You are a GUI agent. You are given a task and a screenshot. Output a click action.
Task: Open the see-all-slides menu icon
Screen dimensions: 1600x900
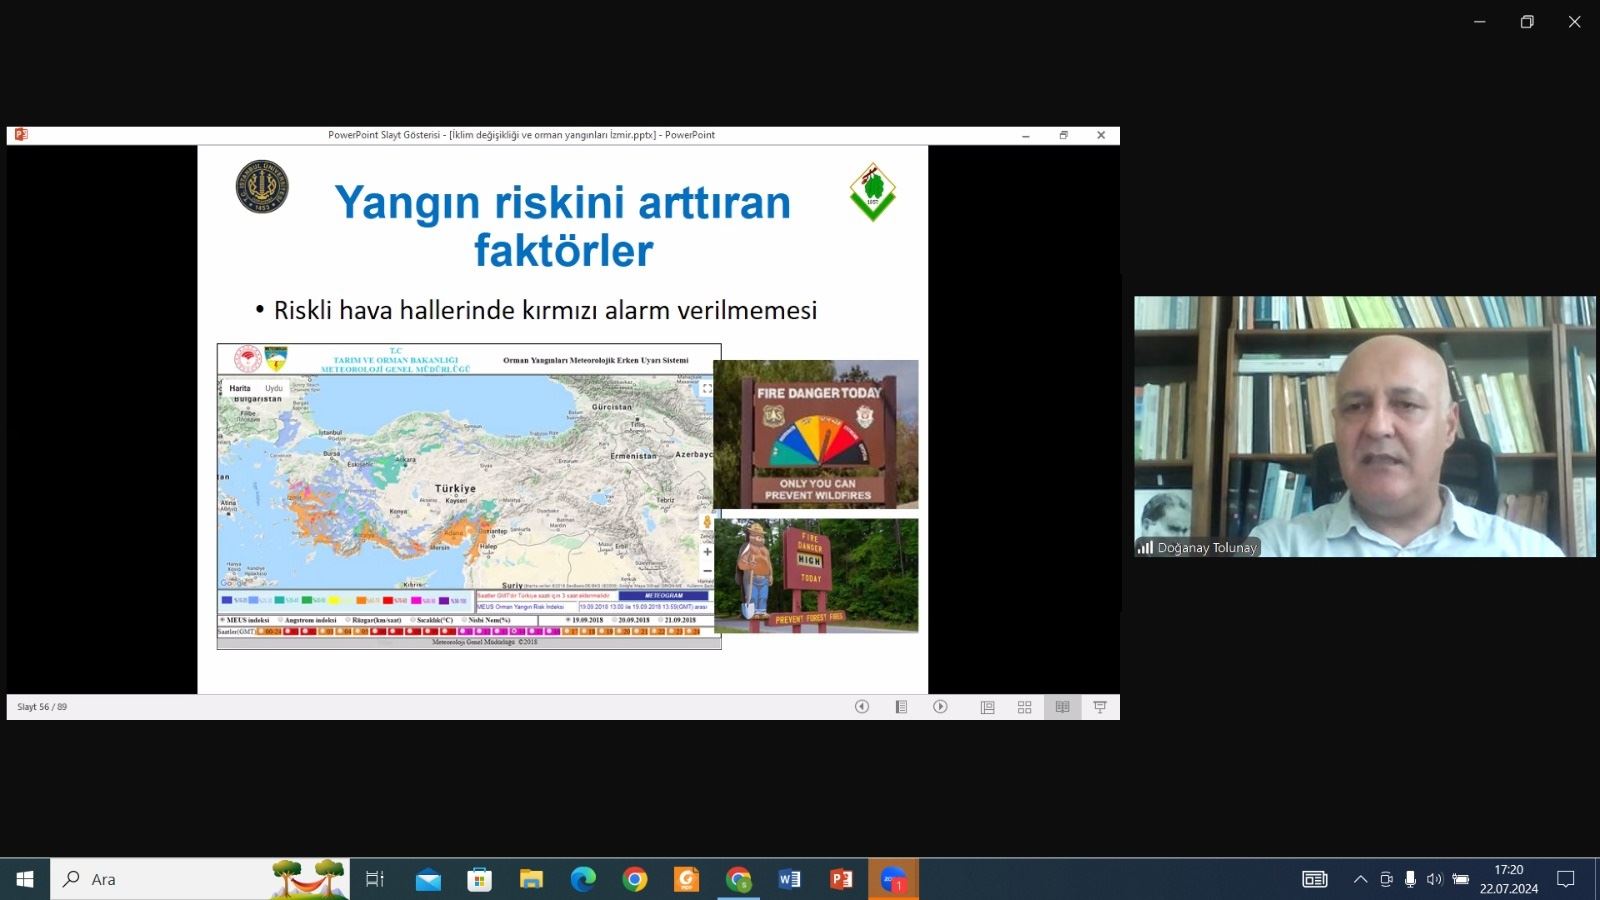click(x=901, y=707)
